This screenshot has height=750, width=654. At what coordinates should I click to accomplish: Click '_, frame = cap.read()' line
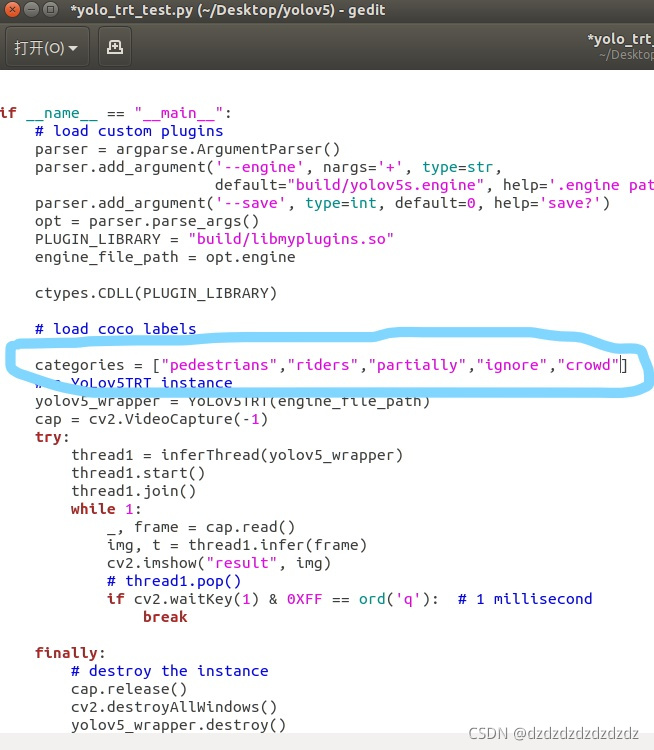(x=201, y=528)
